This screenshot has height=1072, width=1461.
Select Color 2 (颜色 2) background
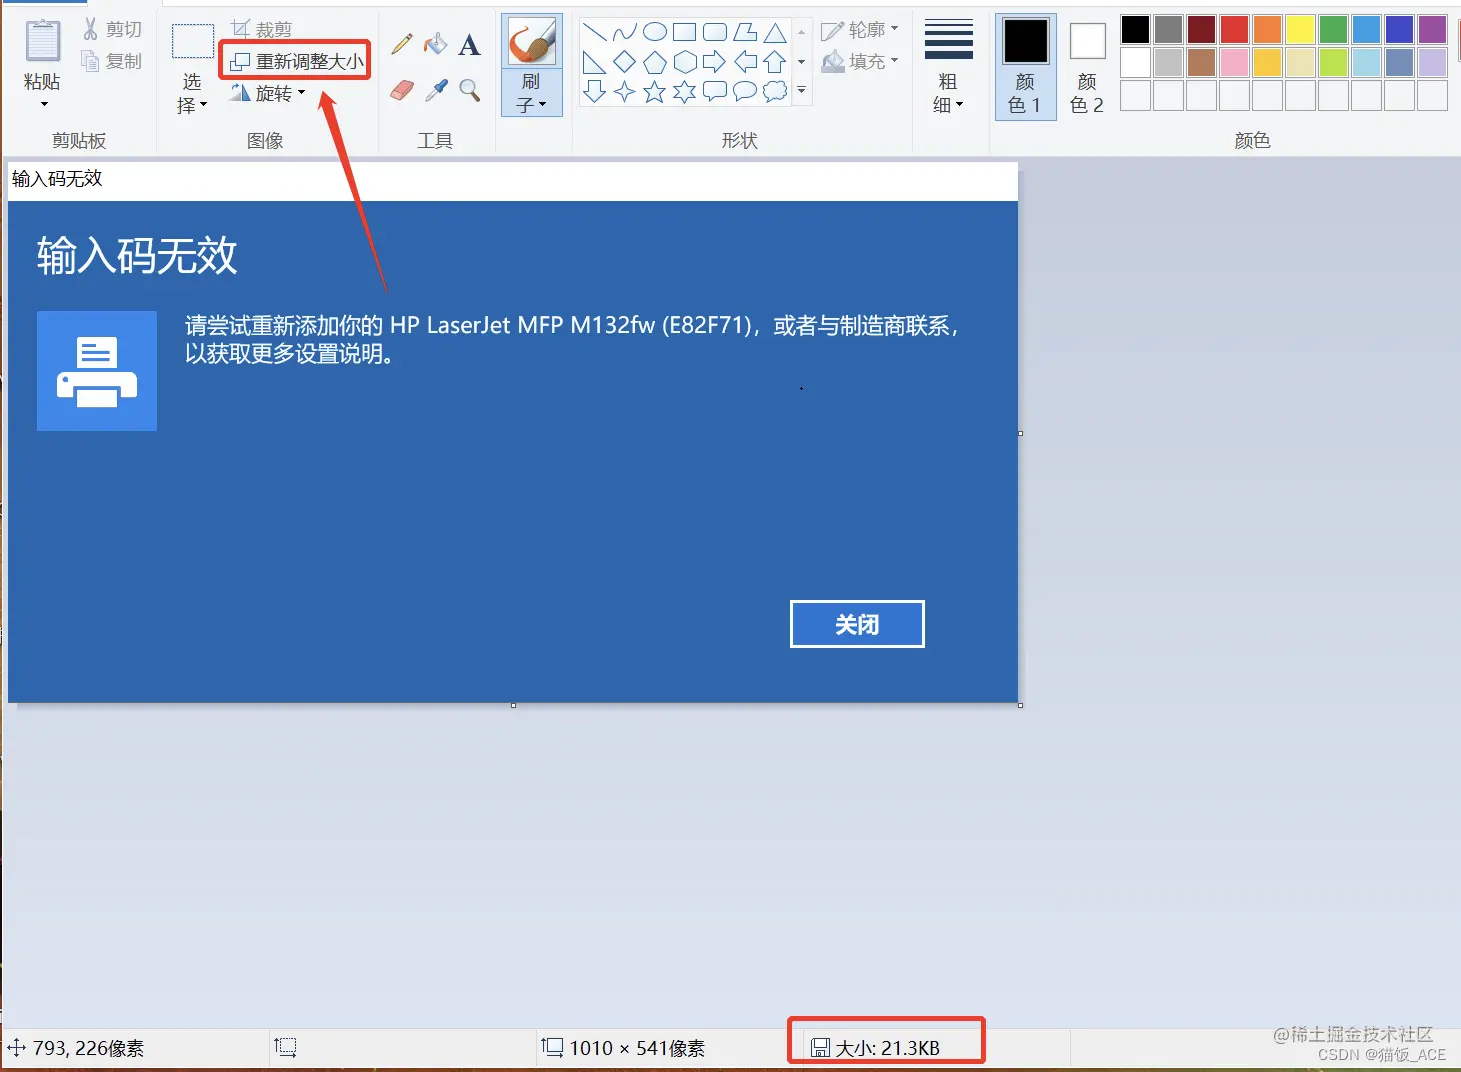click(1087, 68)
